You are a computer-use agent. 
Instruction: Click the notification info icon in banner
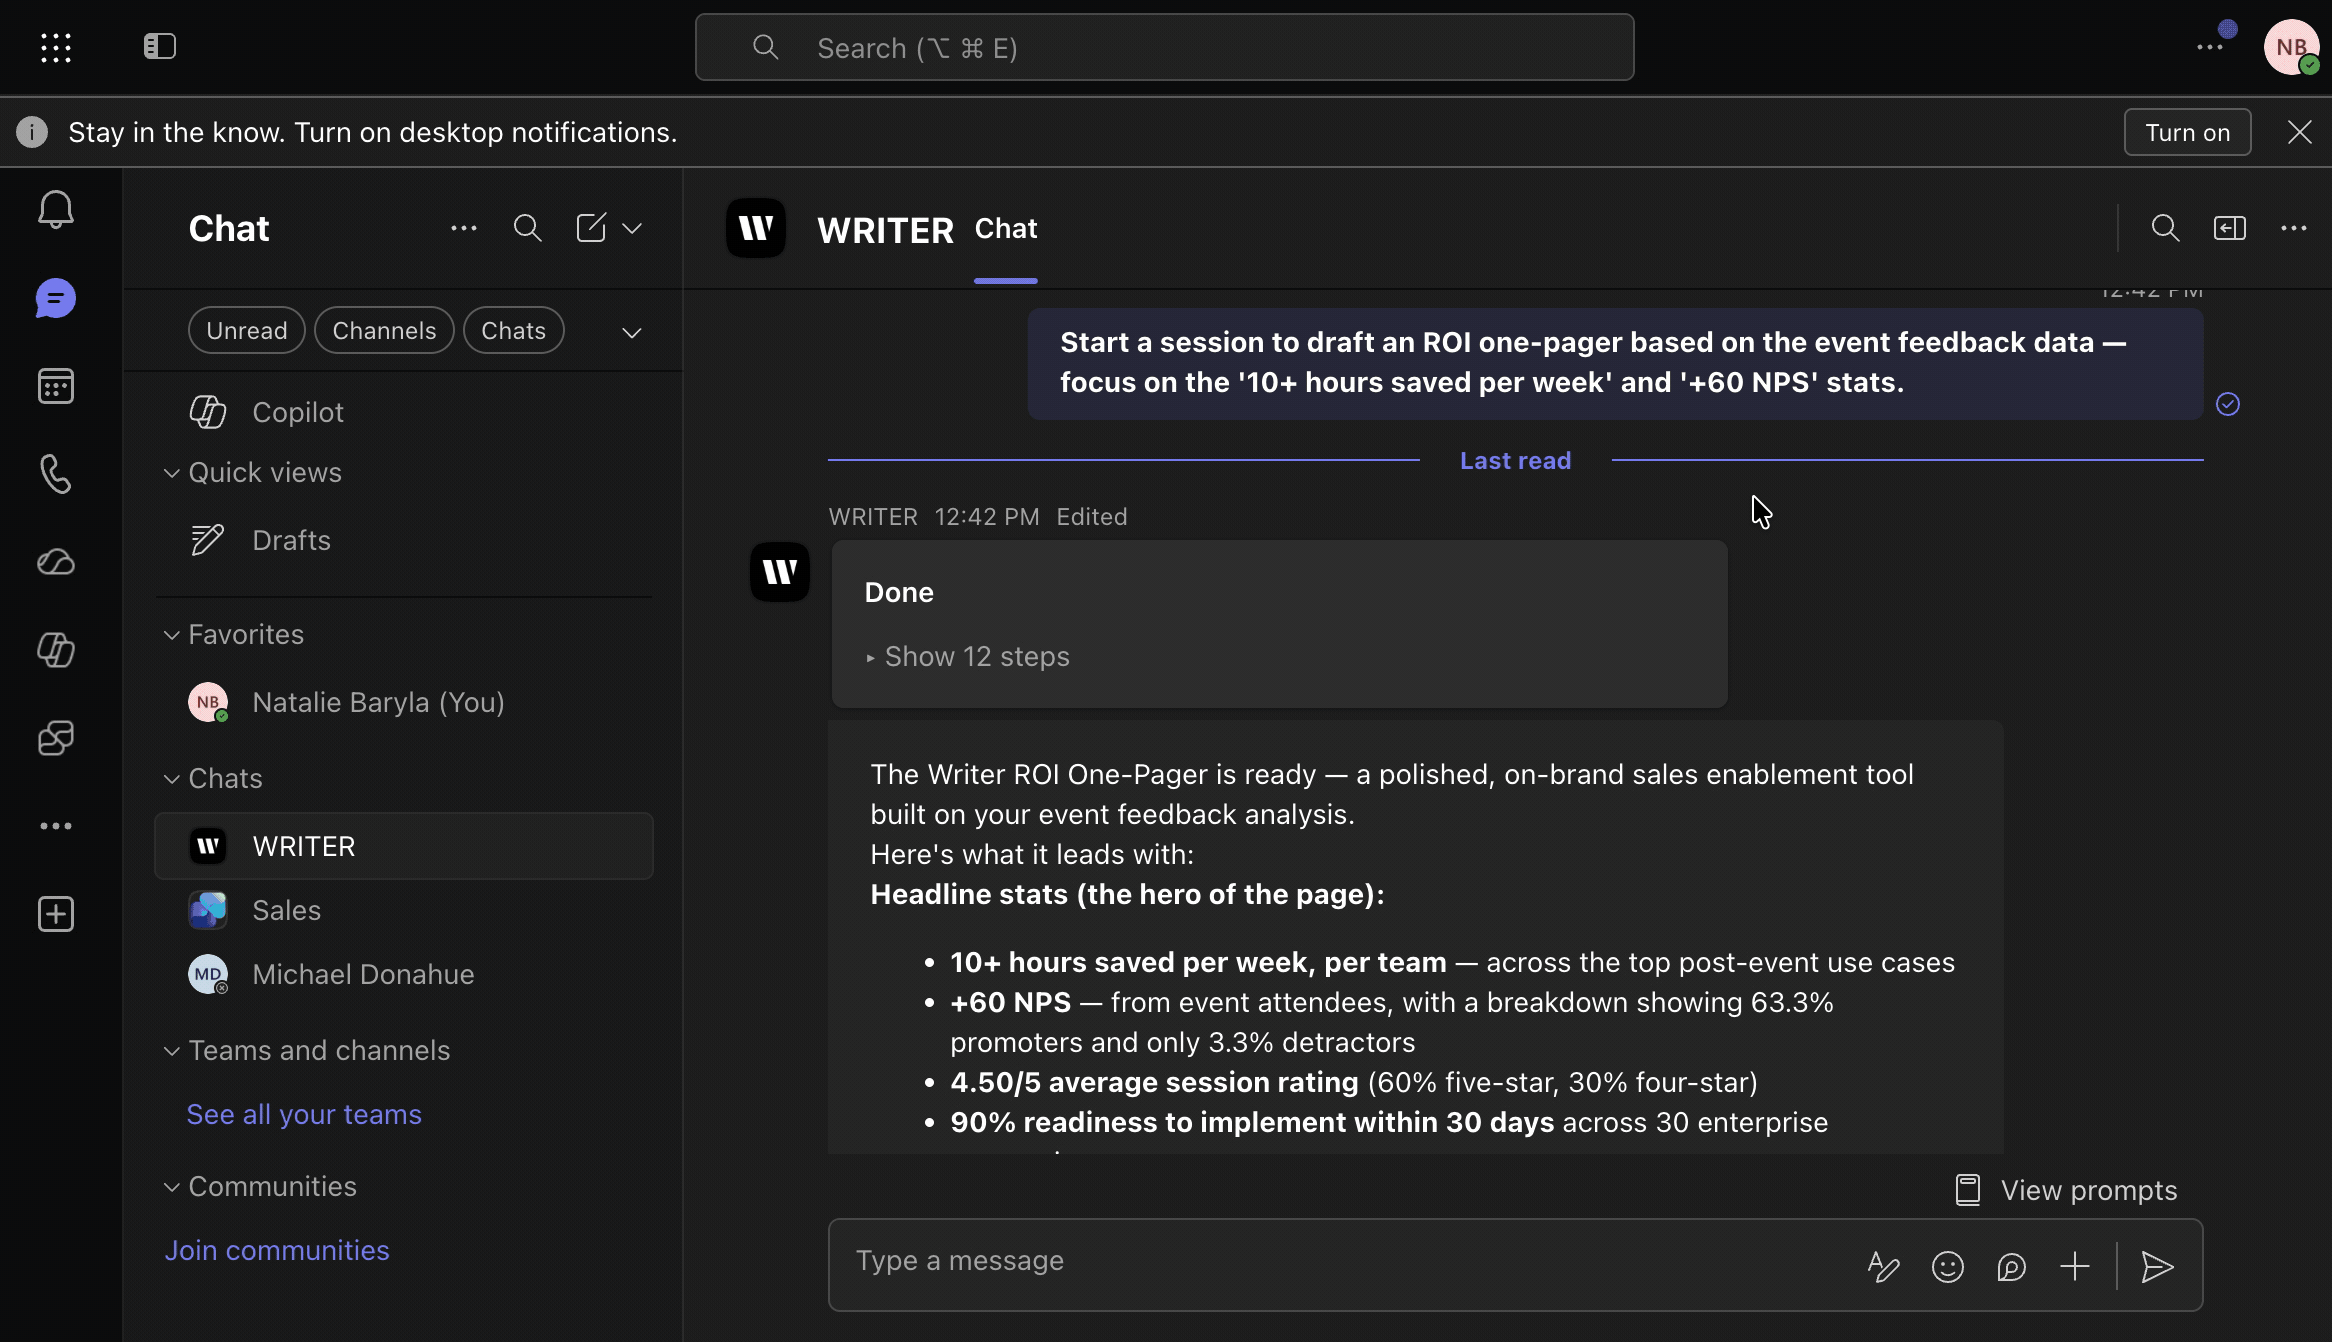coord(32,132)
